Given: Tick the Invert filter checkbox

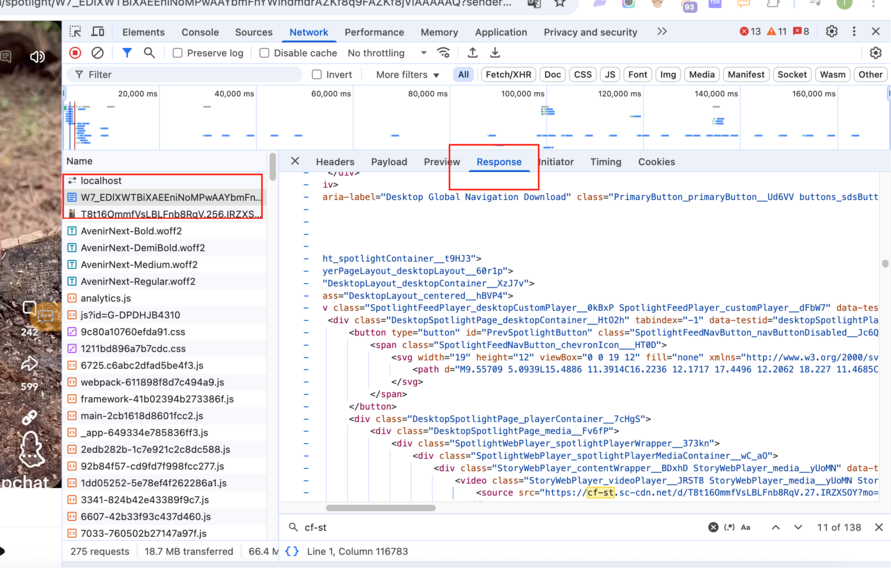Looking at the screenshot, I should click(317, 75).
